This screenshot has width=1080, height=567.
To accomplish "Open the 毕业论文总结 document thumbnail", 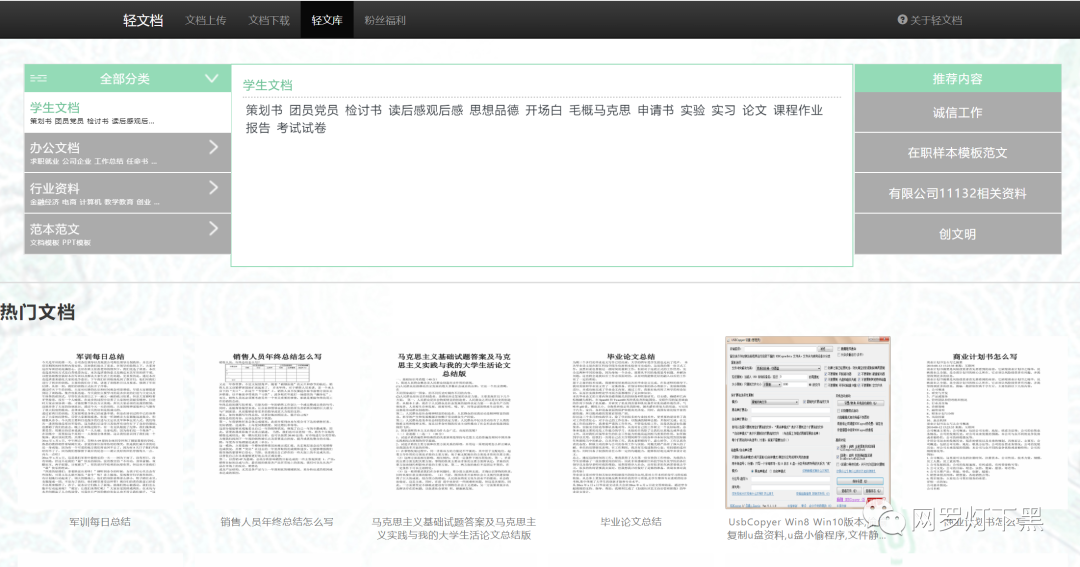I will coord(631,422).
